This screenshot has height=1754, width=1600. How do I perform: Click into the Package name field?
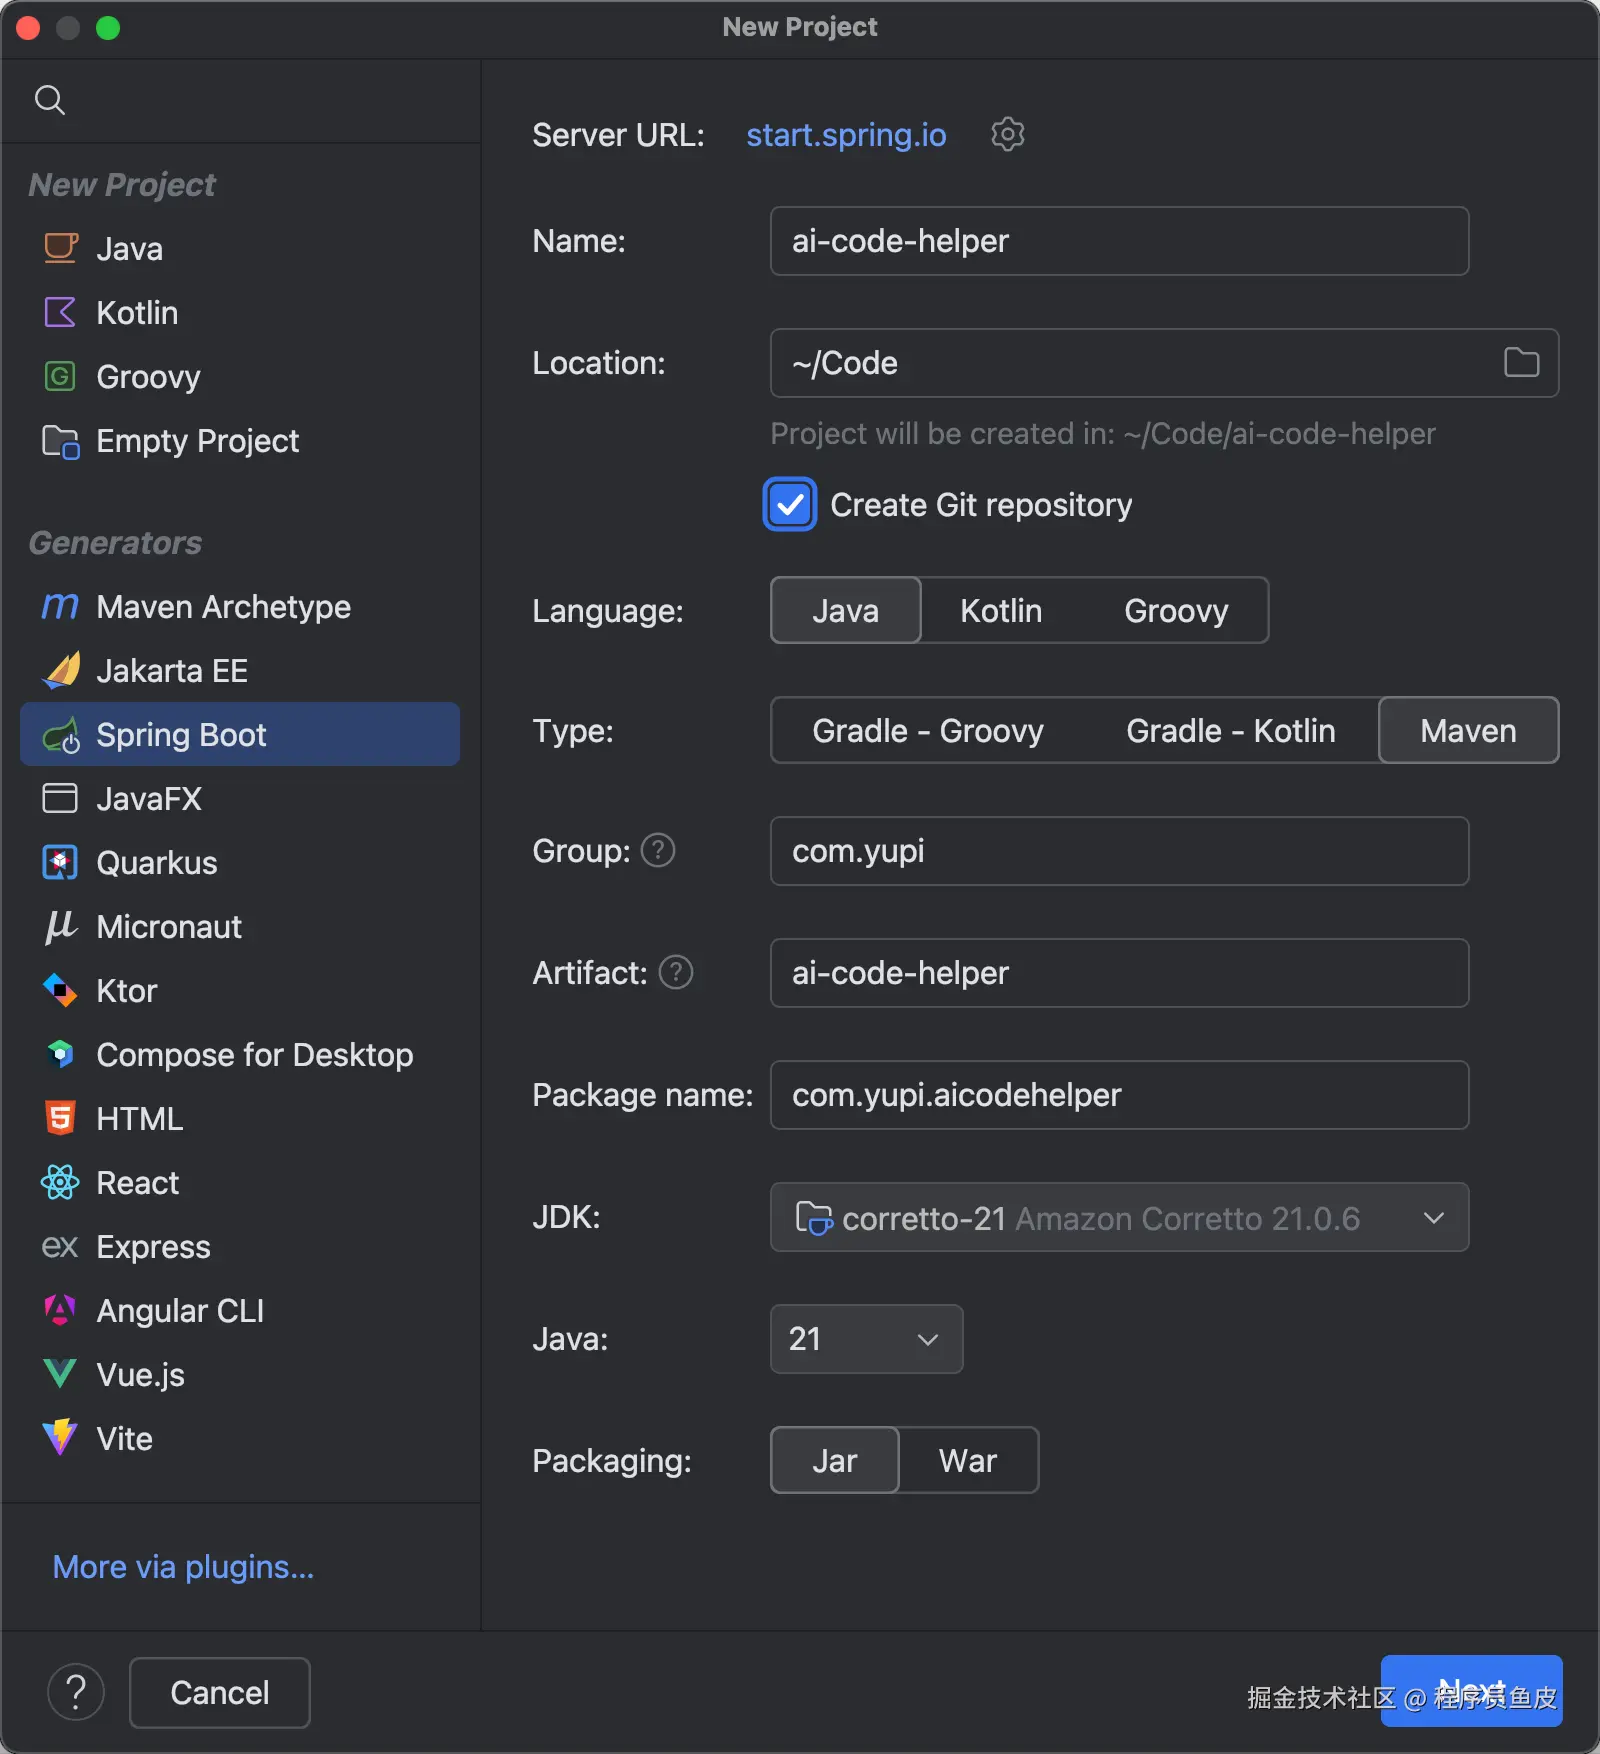coord(1119,1095)
